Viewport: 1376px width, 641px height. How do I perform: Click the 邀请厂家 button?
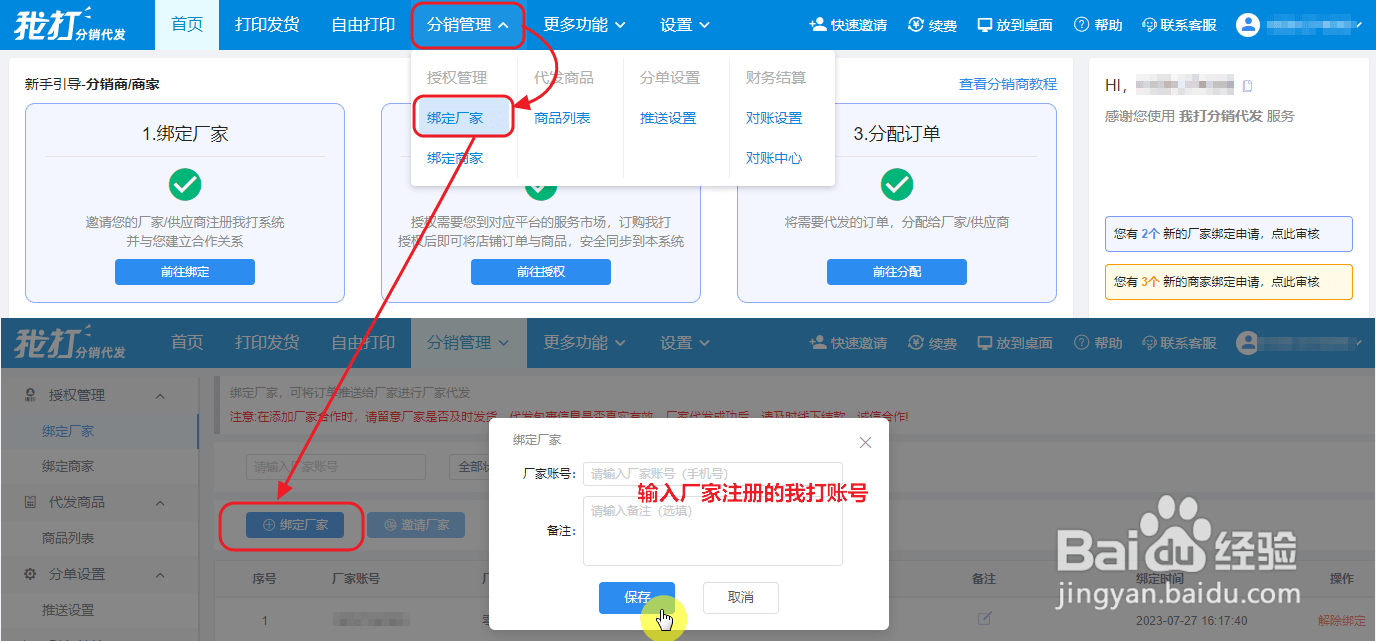coord(416,524)
